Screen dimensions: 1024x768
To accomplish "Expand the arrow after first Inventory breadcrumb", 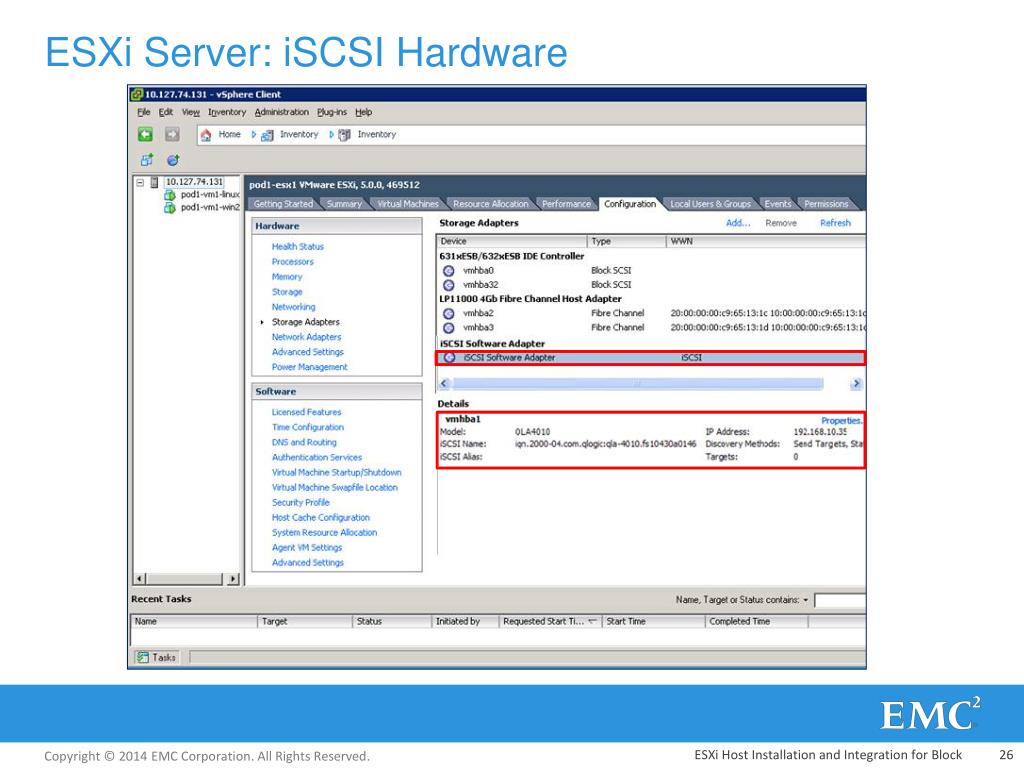I will [x=331, y=135].
